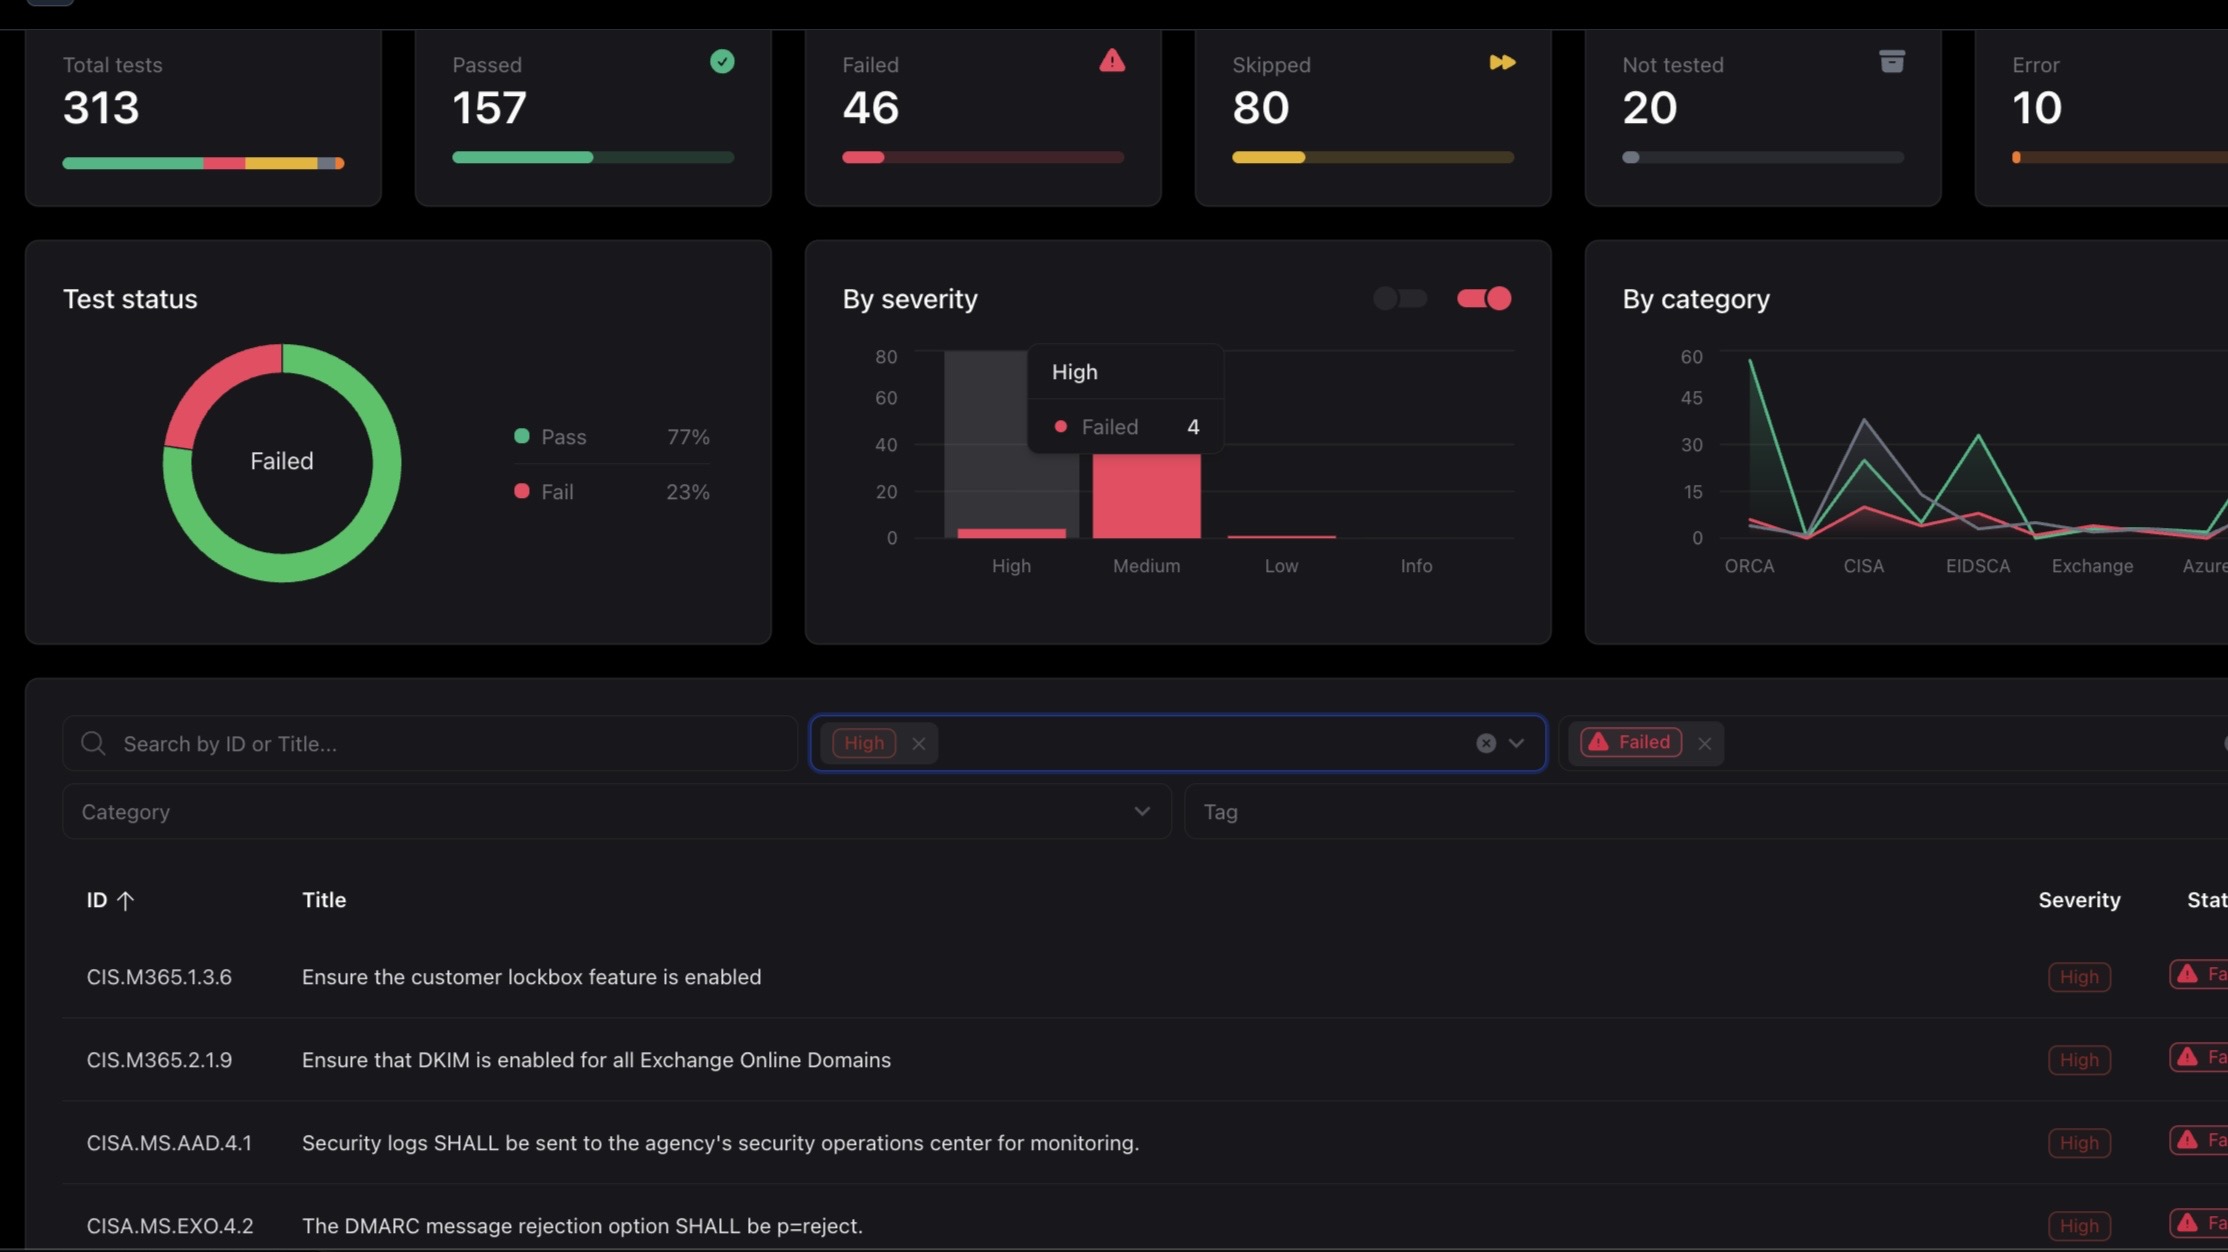Click the green Passed checkmark icon
Viewport: 2228px width, 1252px height.
722,62
